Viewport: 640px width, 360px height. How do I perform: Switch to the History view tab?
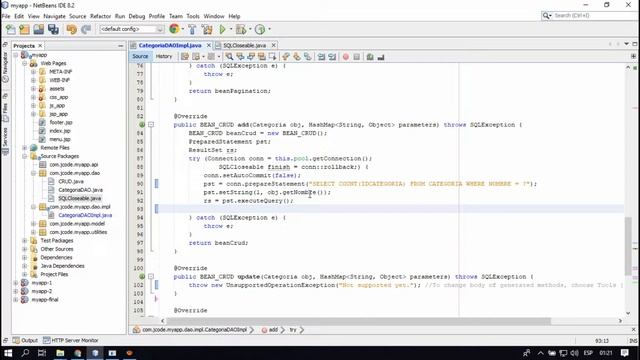pyautogui.click(x=164, y=57)
